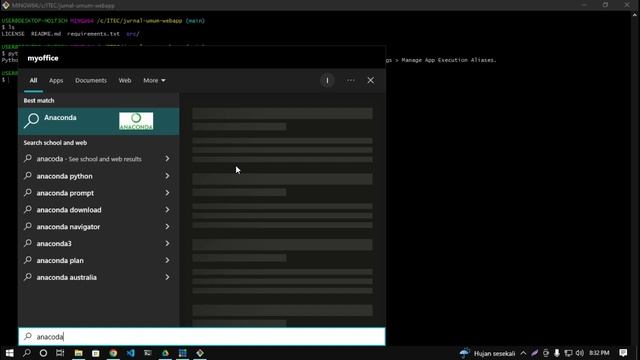Select the anaconda download suggestion
This screenshot has height=360, width=640.
click(98, 210)
